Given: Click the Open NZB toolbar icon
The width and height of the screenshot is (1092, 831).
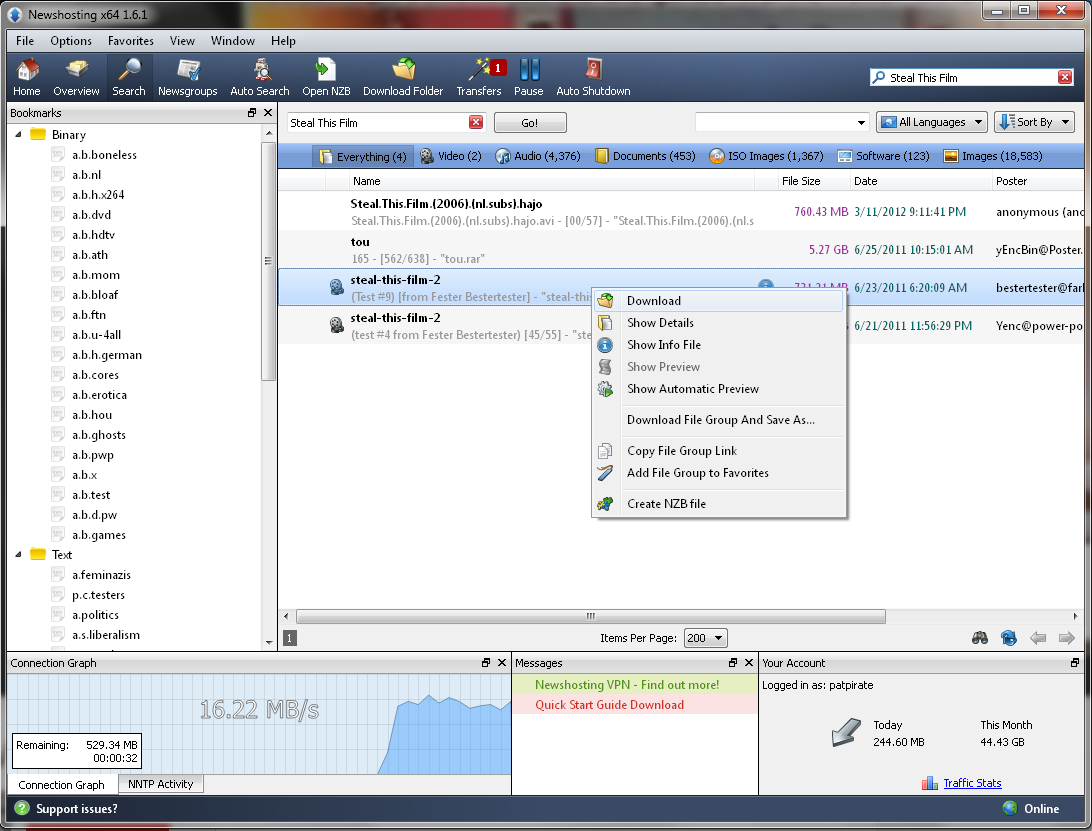Looking at the screenshot, I should pos(326,77).
